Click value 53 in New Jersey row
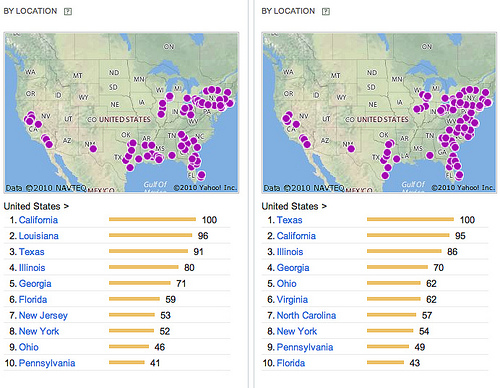The image size is (500, 388). [165, 316]
